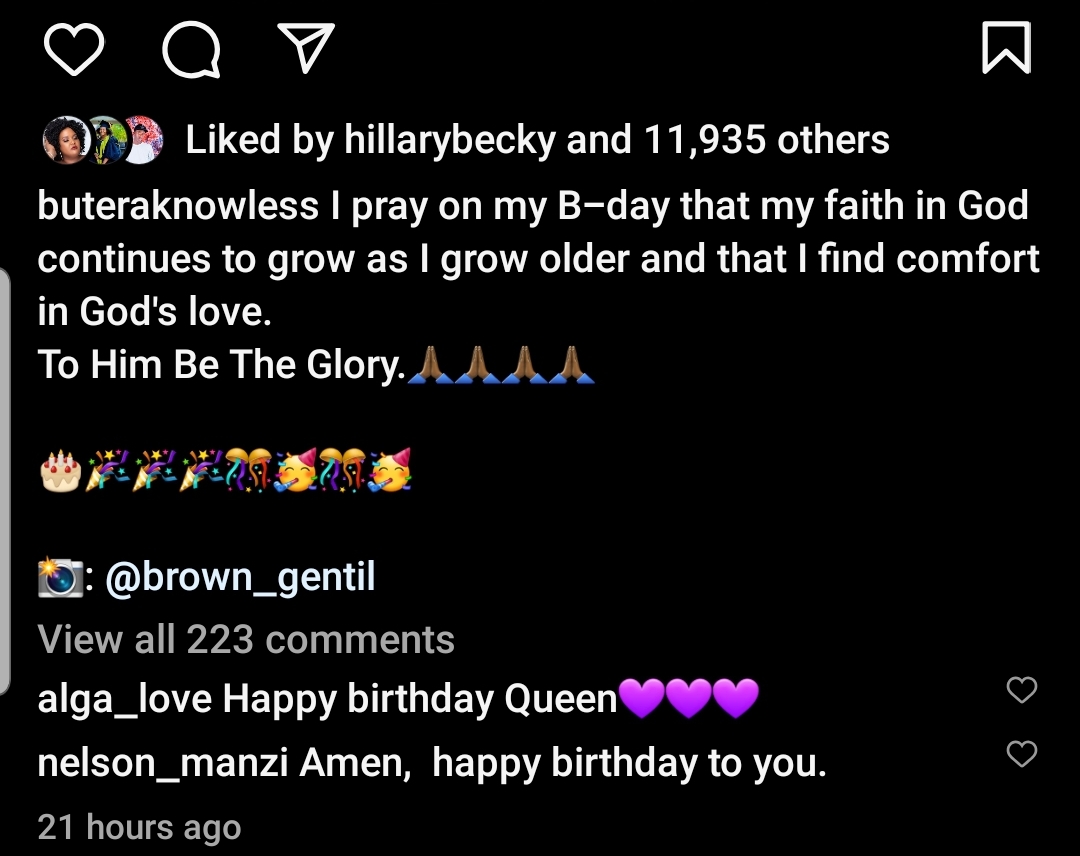
Task: Open comments via the speech bubble icon
Action: click(192, 50)
